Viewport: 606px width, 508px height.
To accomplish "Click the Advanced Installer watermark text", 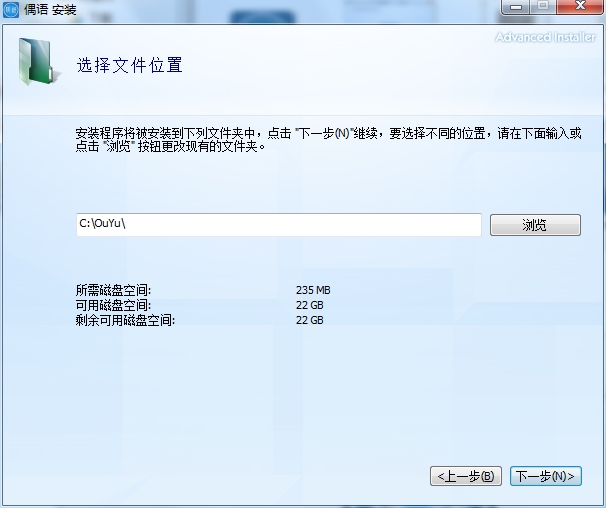I will click(545, 37).
